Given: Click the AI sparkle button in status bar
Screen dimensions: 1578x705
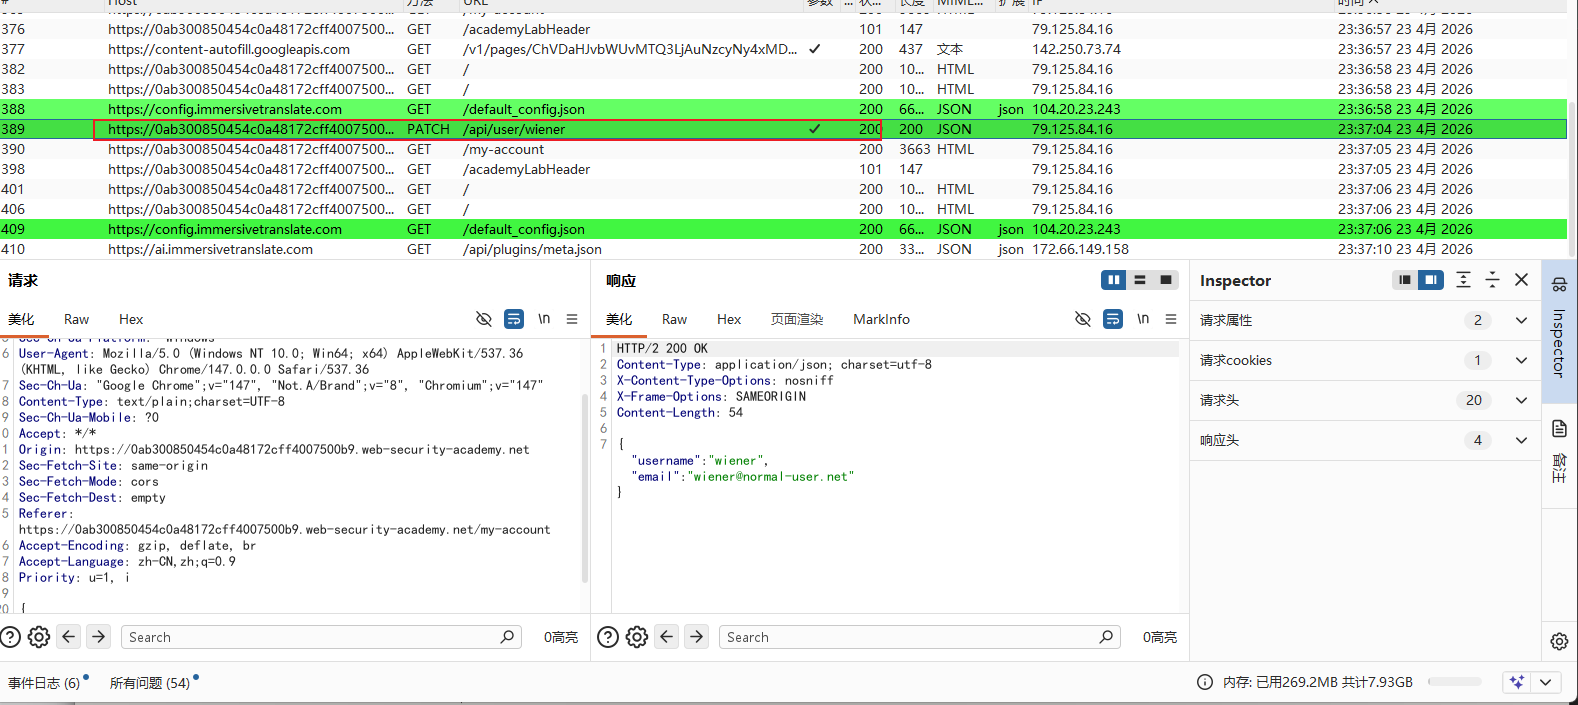Looking at the screenshot, I should coord(1517,682).
